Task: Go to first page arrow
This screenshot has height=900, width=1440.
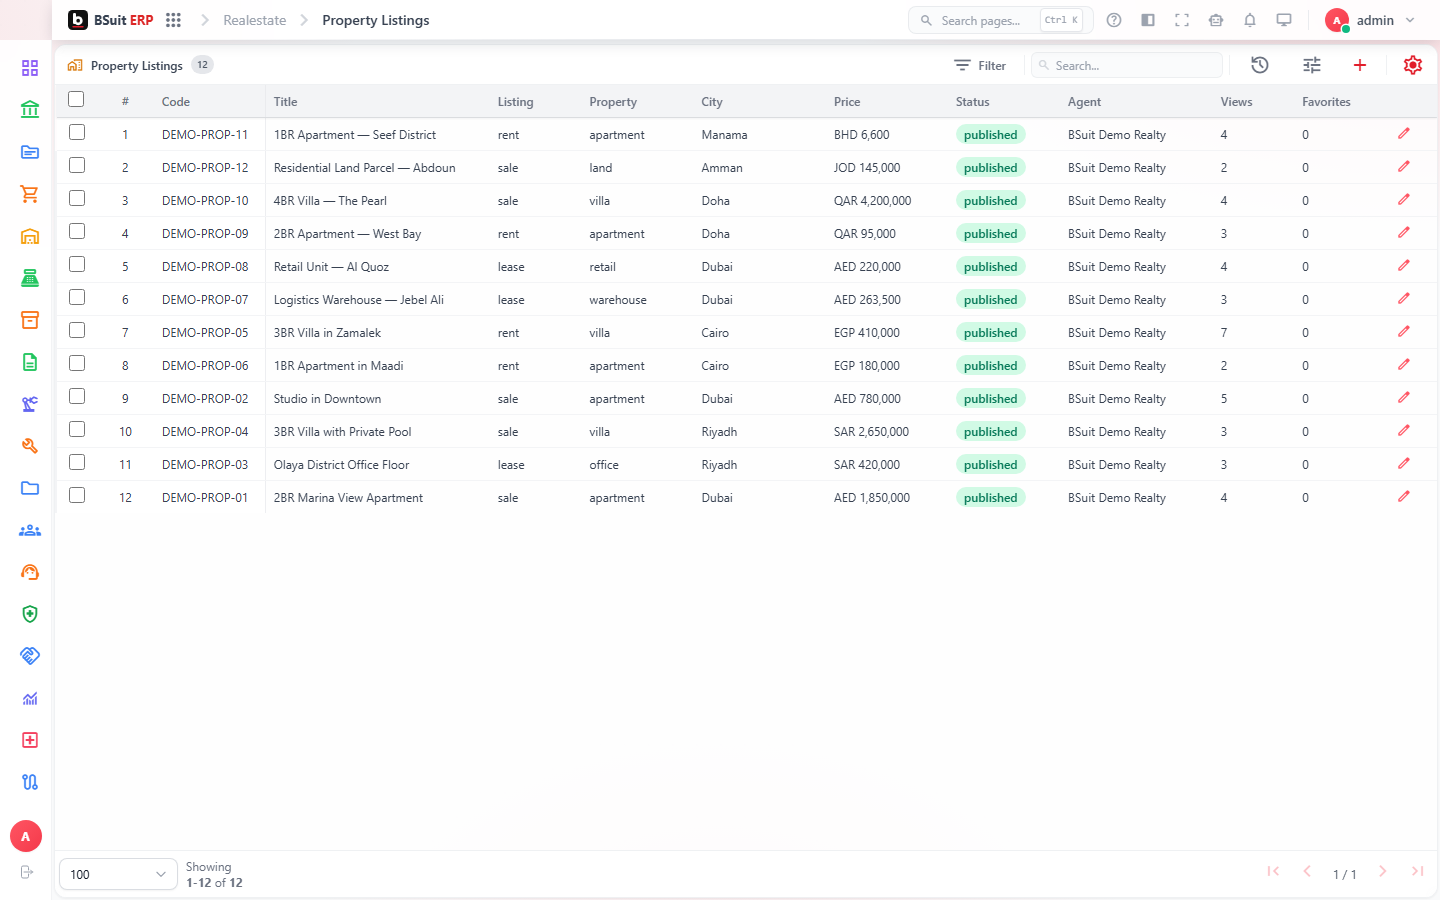Action: click(1273, 872)
